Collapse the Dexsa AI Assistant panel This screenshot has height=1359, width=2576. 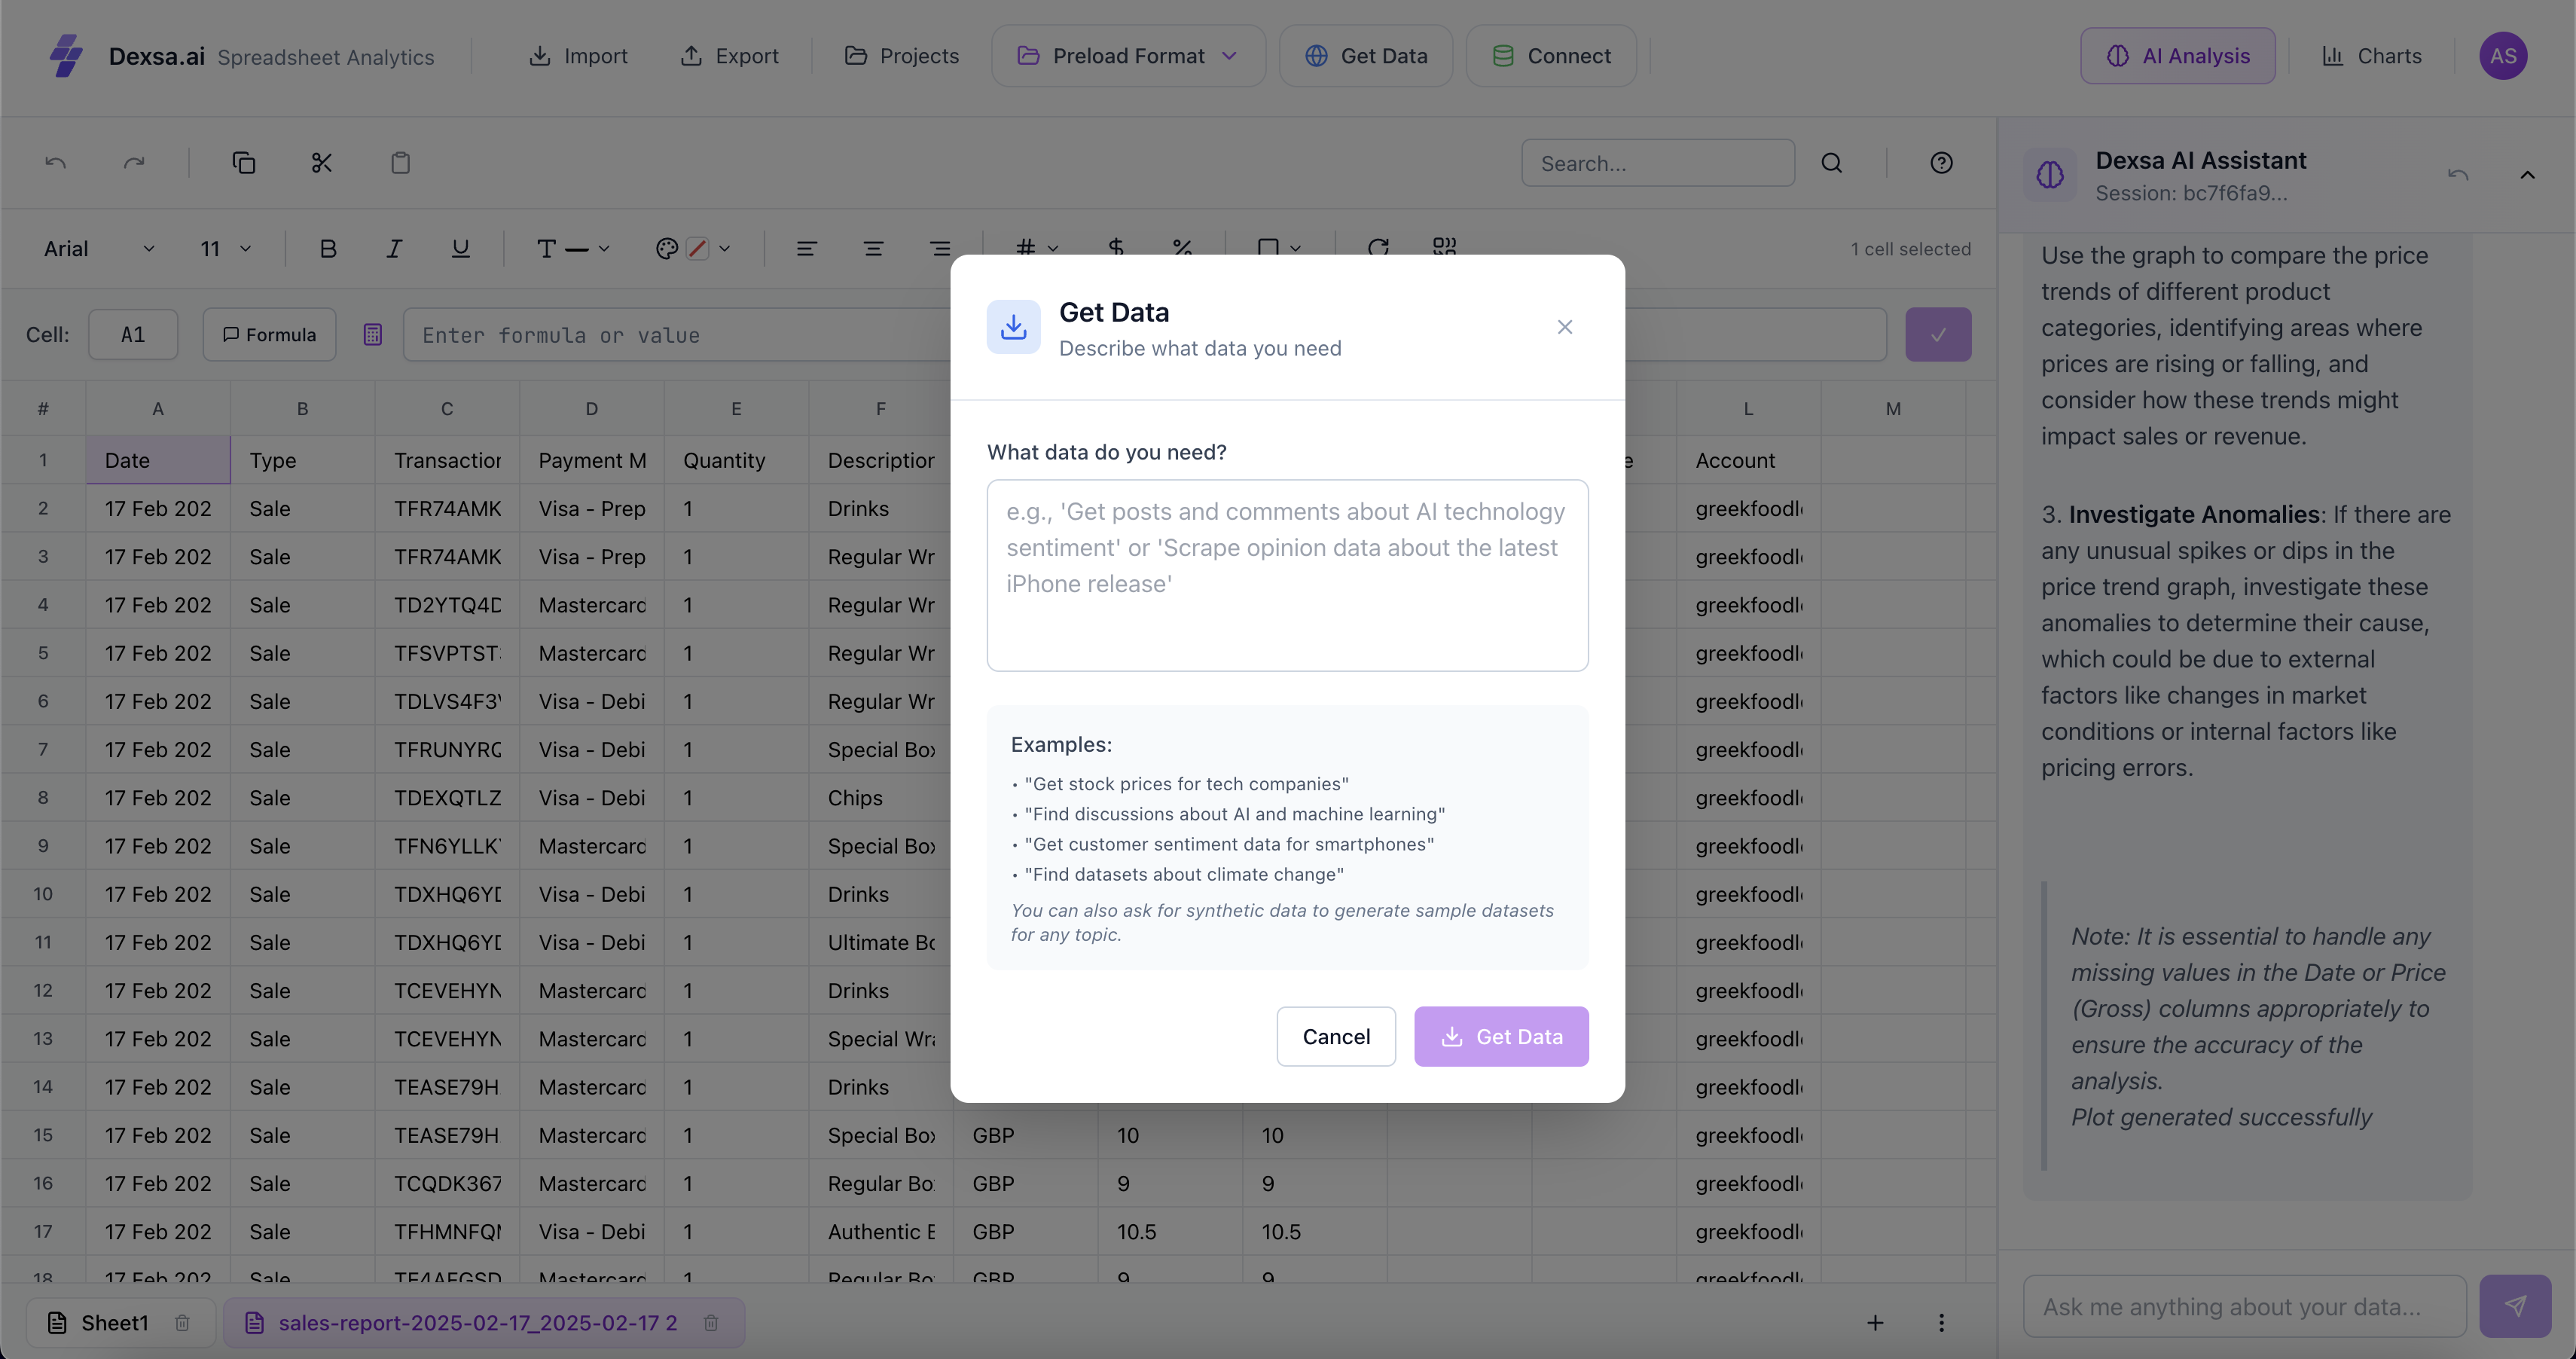pyautogui.click(x=2527, y=175)
